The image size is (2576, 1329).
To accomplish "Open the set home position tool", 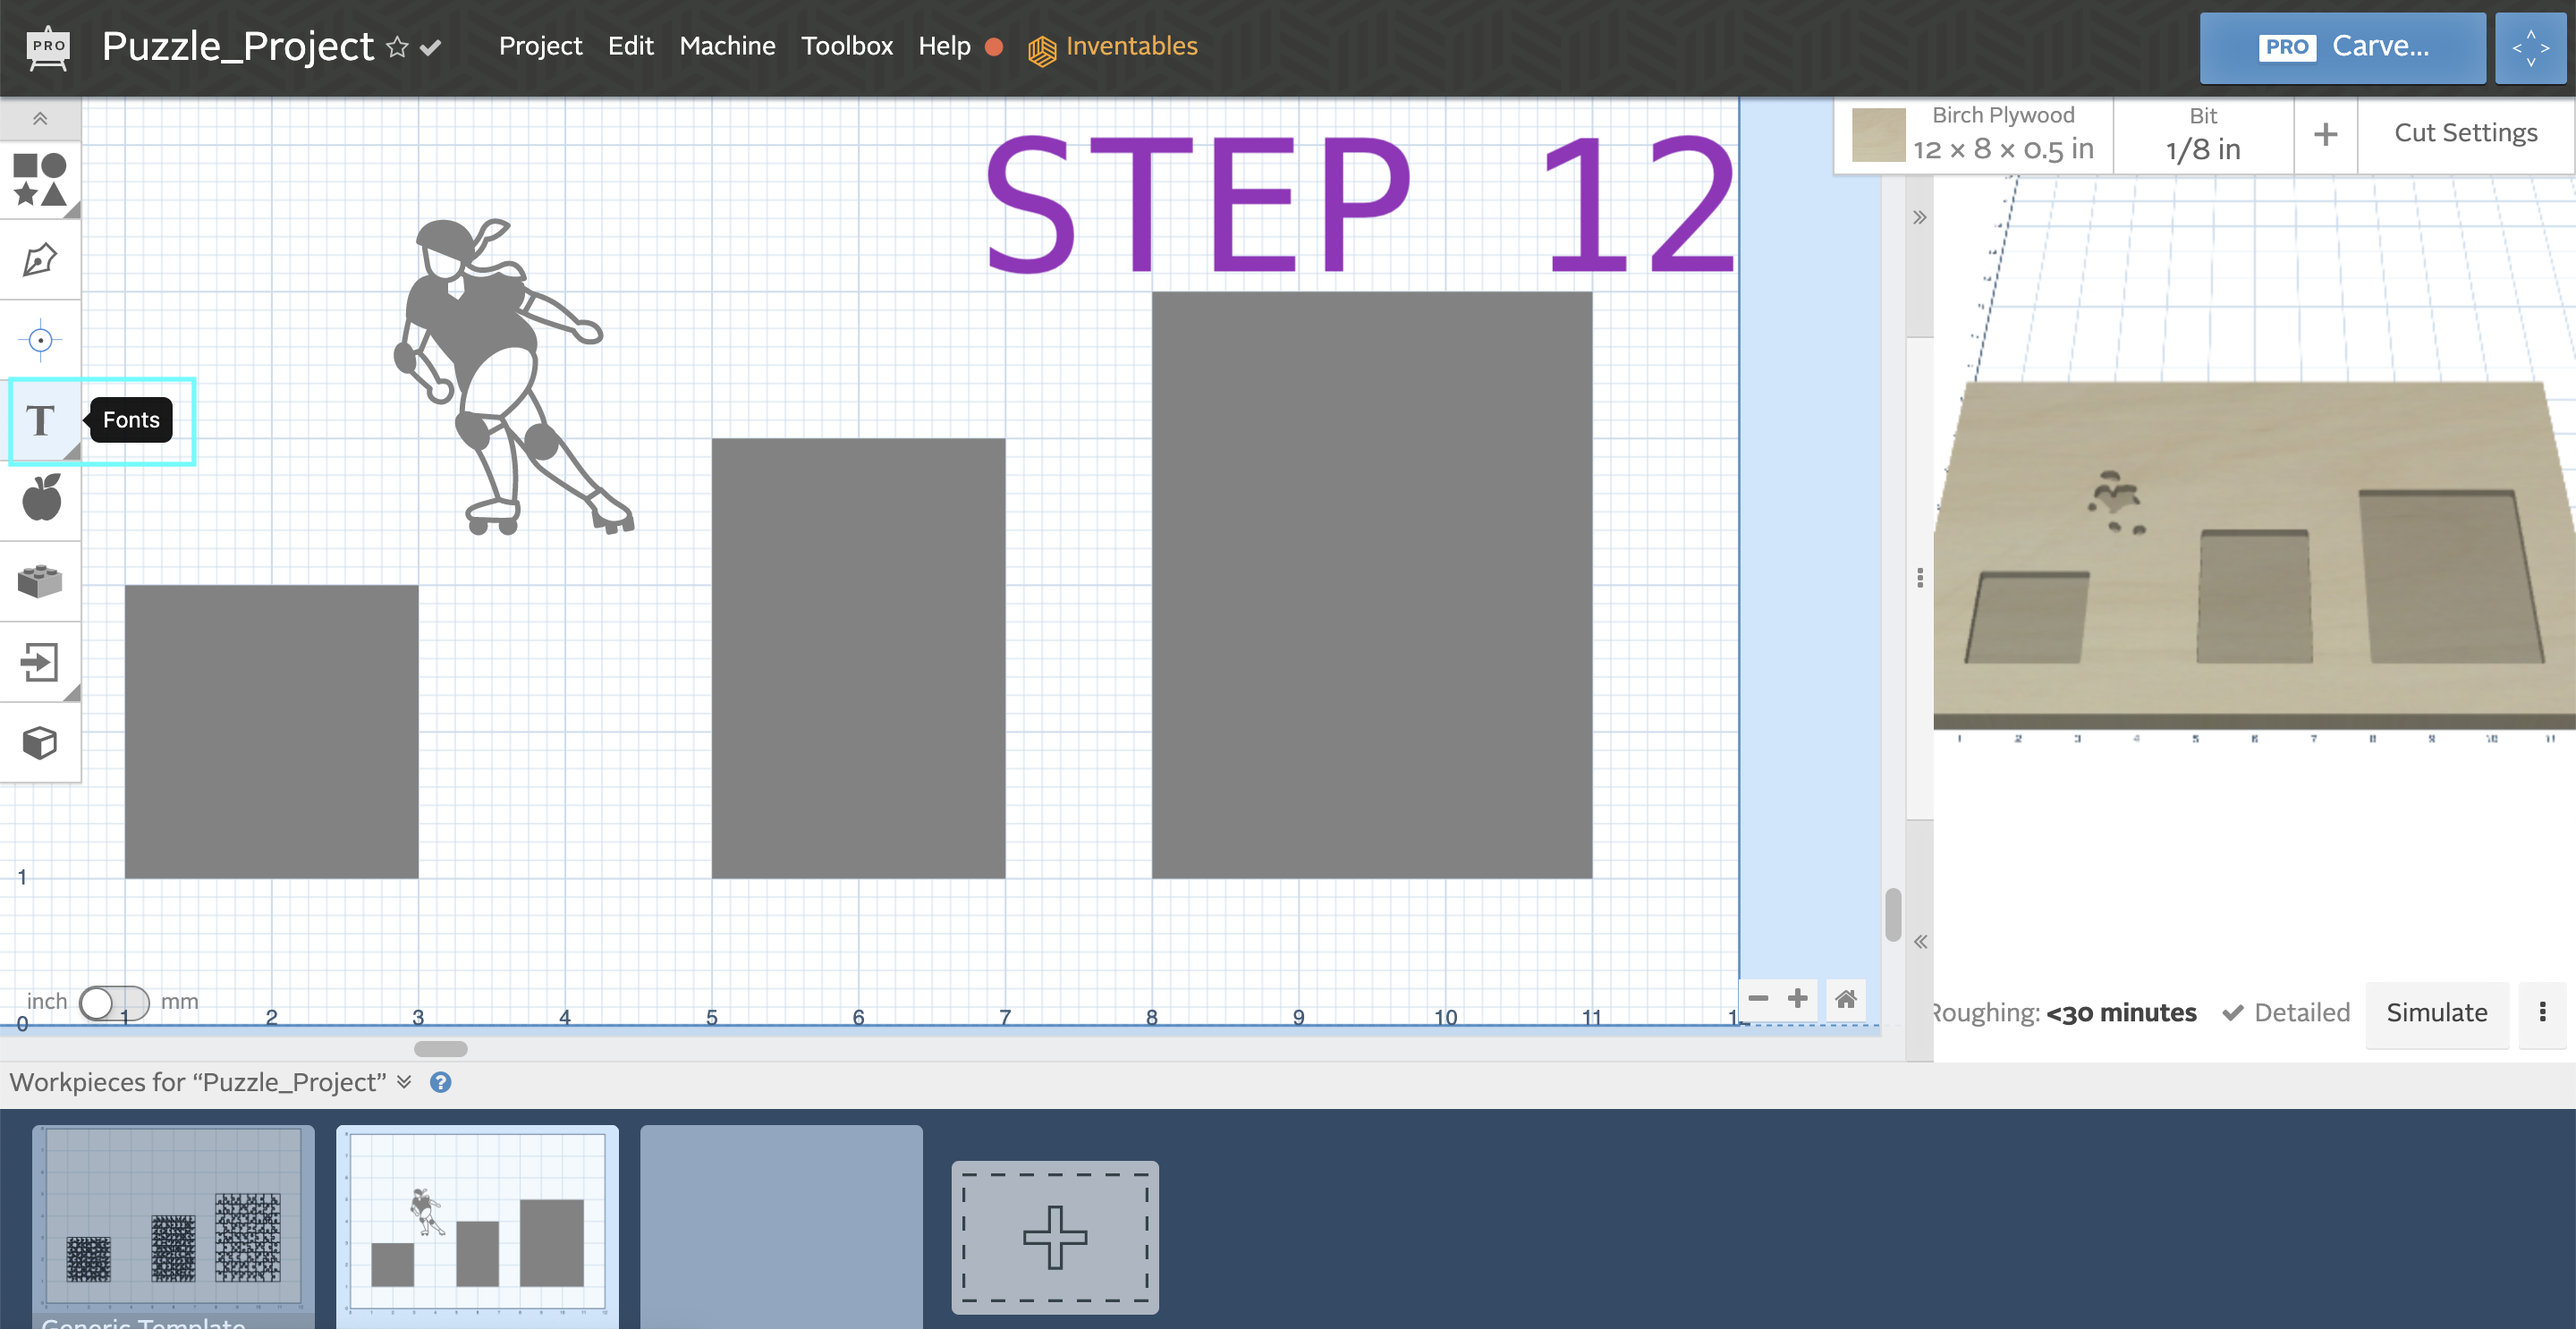I will click(x=40, y=339).
